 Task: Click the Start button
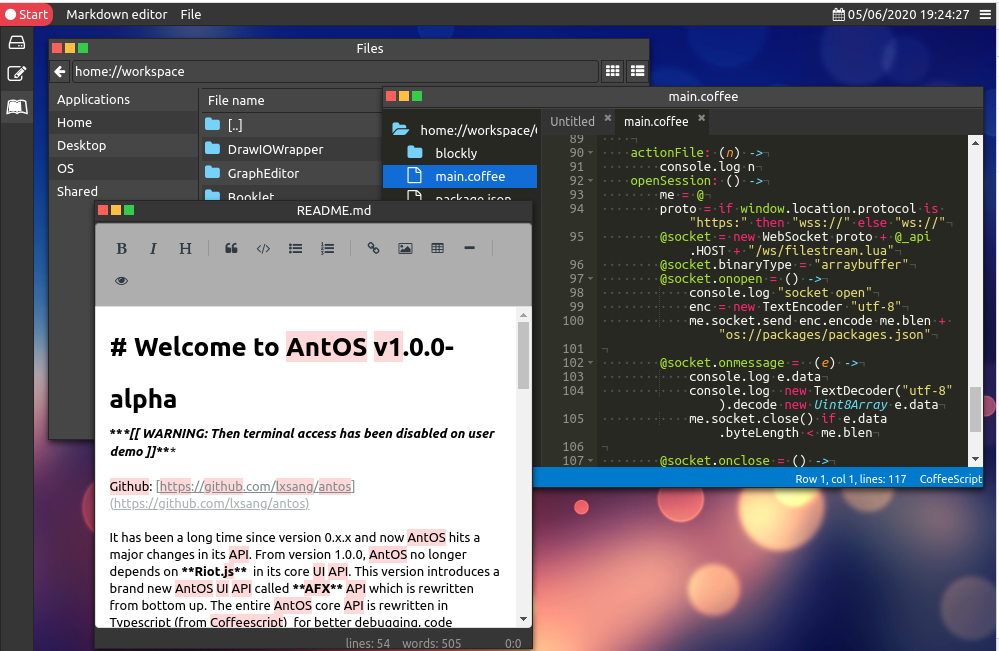pos(27,14)
